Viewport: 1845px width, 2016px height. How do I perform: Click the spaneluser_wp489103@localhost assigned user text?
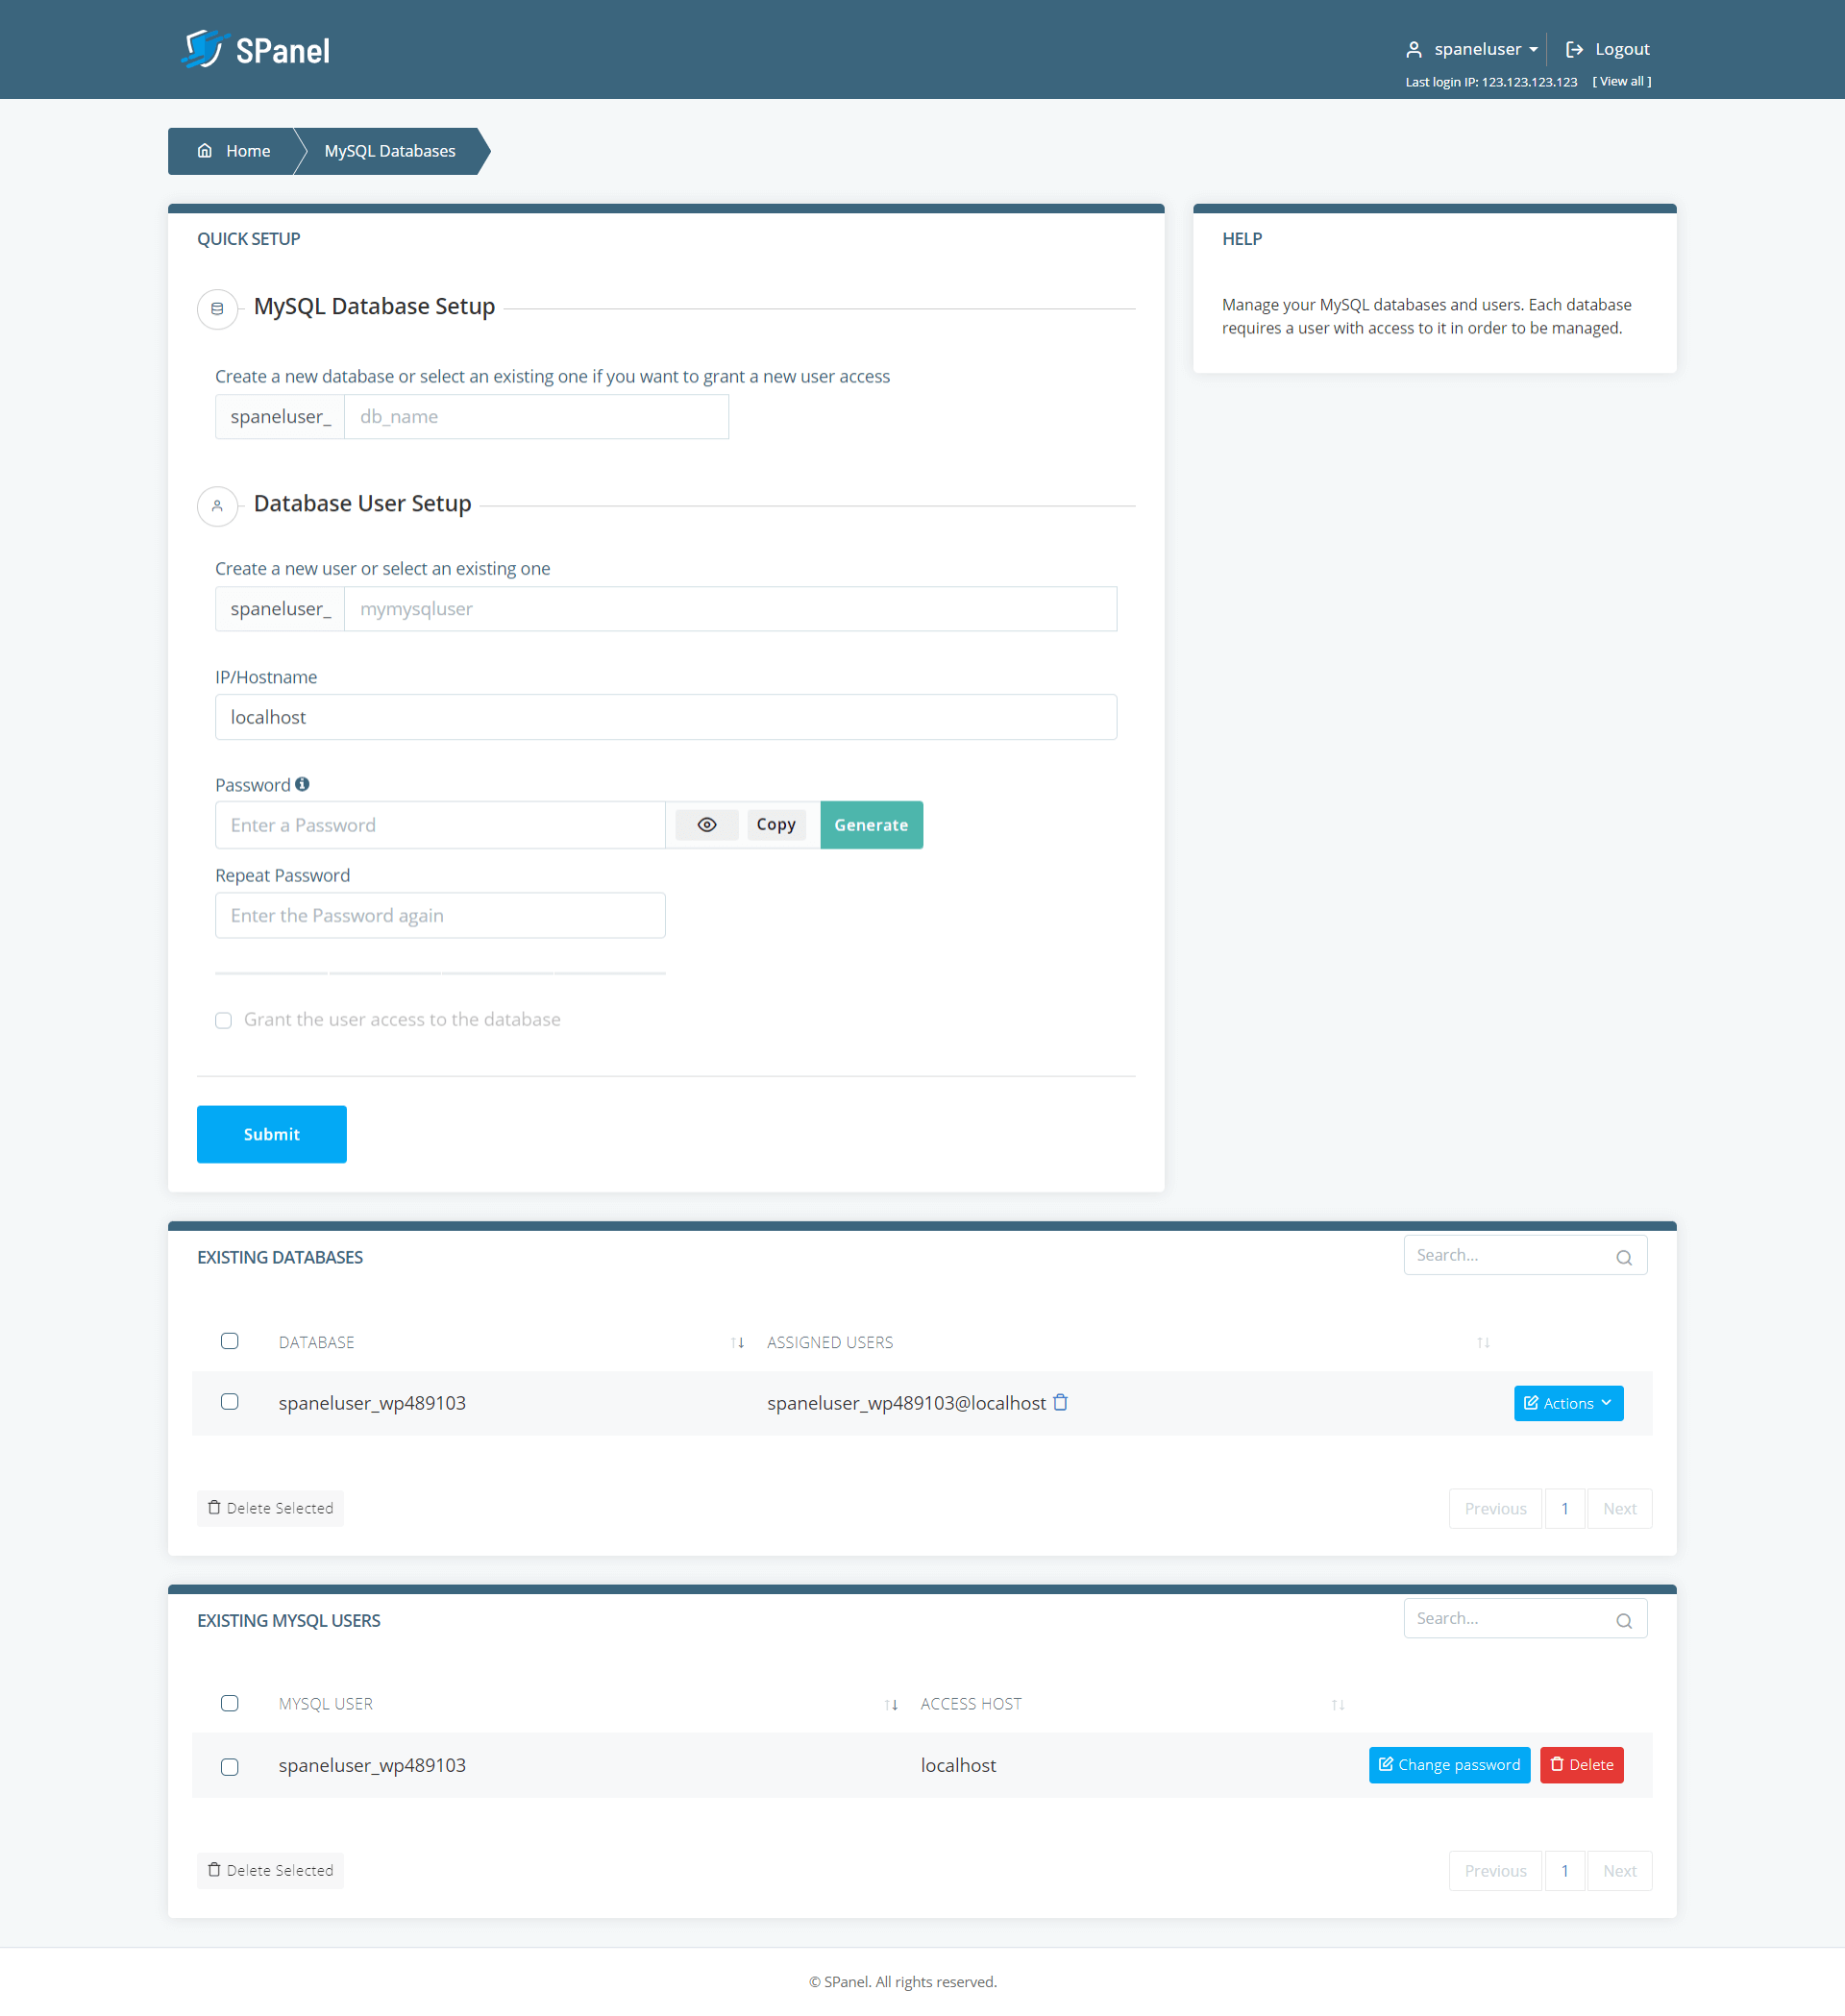906,1403
